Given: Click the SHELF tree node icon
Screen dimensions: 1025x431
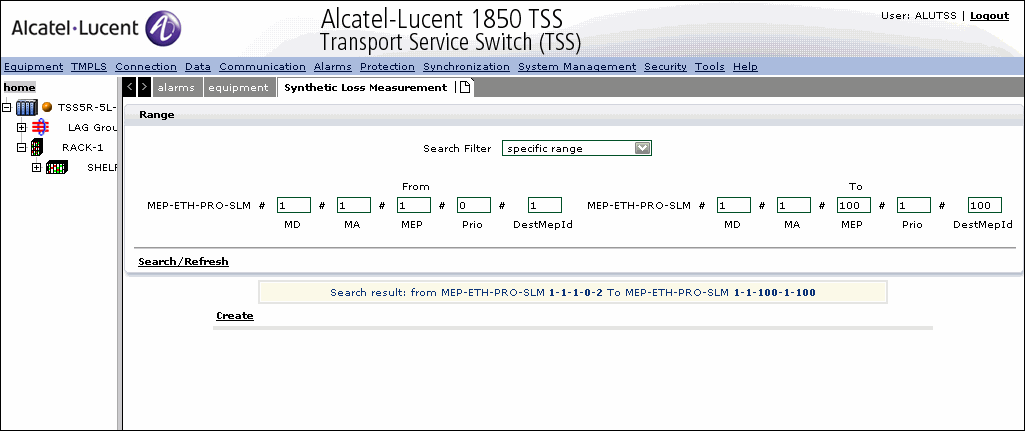Looking at the screenshot, I should tap(57, 167).
